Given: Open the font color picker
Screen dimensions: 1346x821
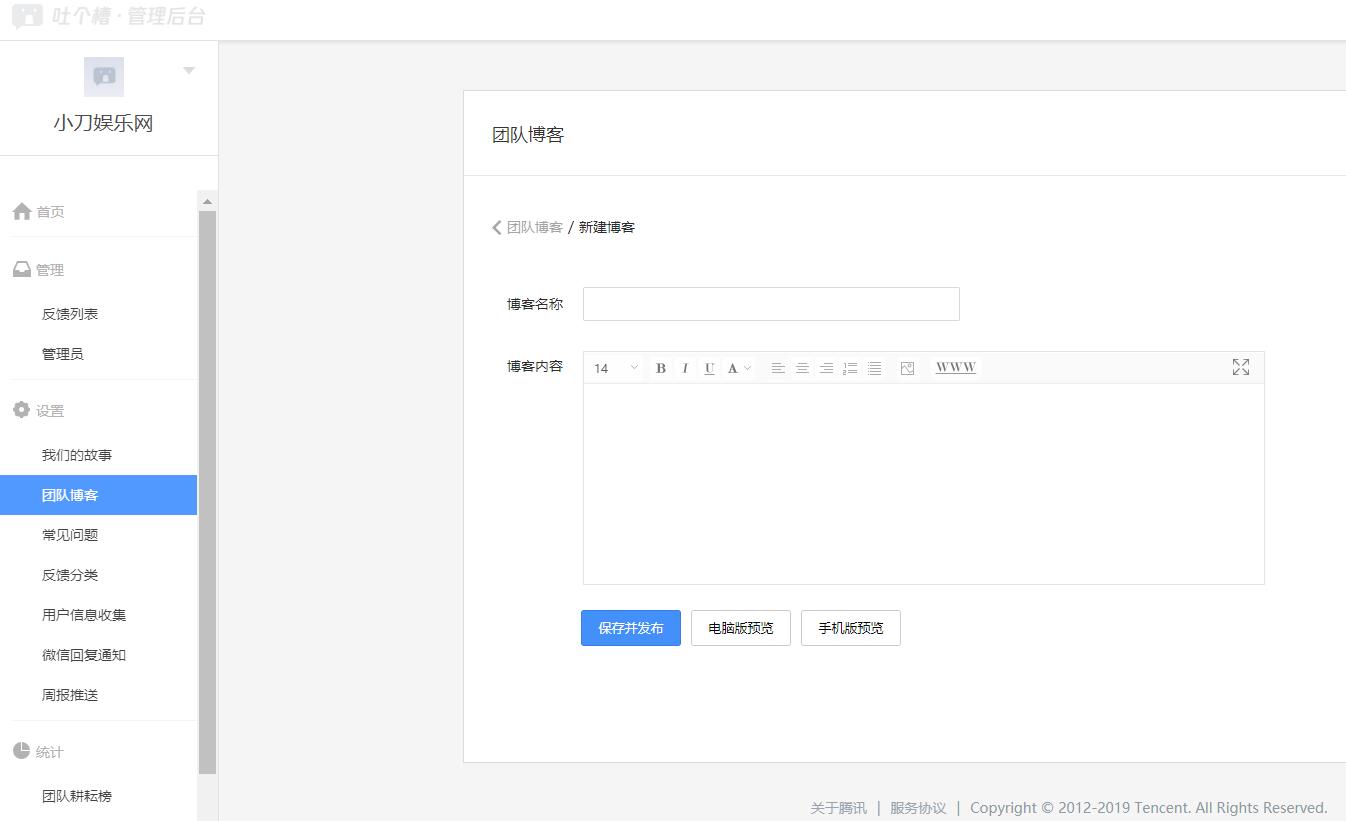Looking at the screenshot, I should pyautogui.click(x=739, y=368).
